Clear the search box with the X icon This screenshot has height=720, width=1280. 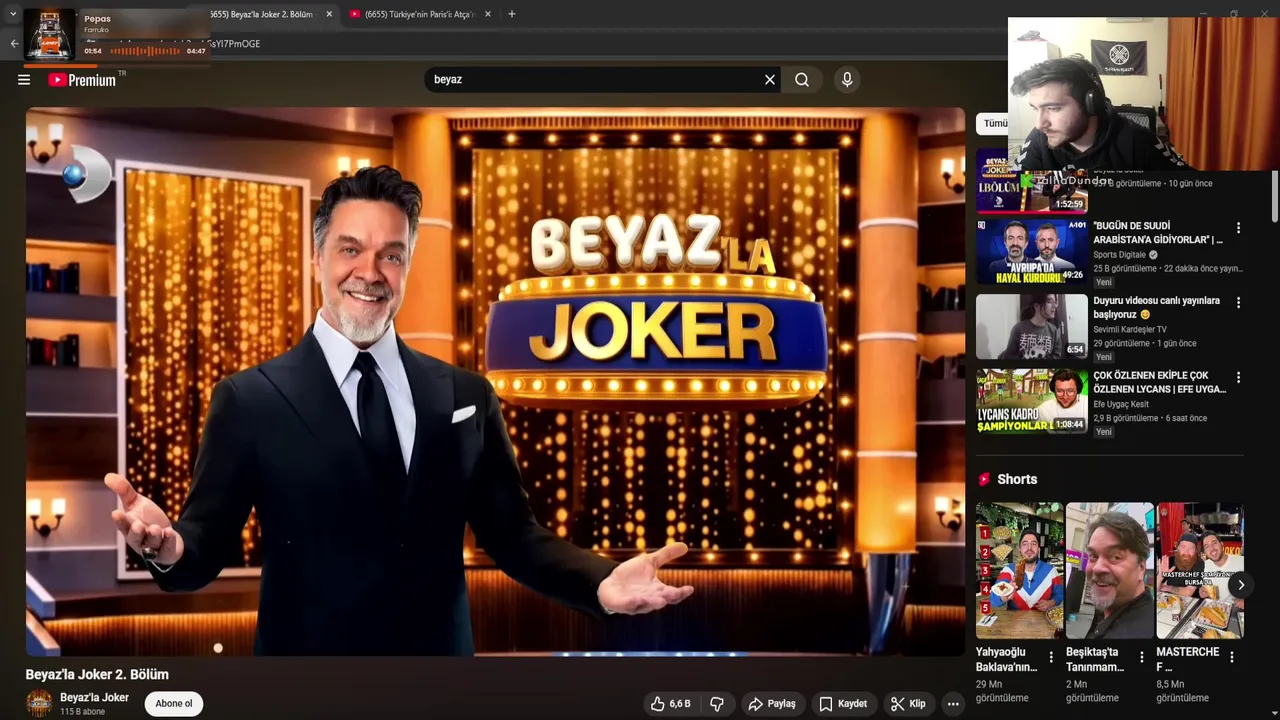click(x=770, y=80)
